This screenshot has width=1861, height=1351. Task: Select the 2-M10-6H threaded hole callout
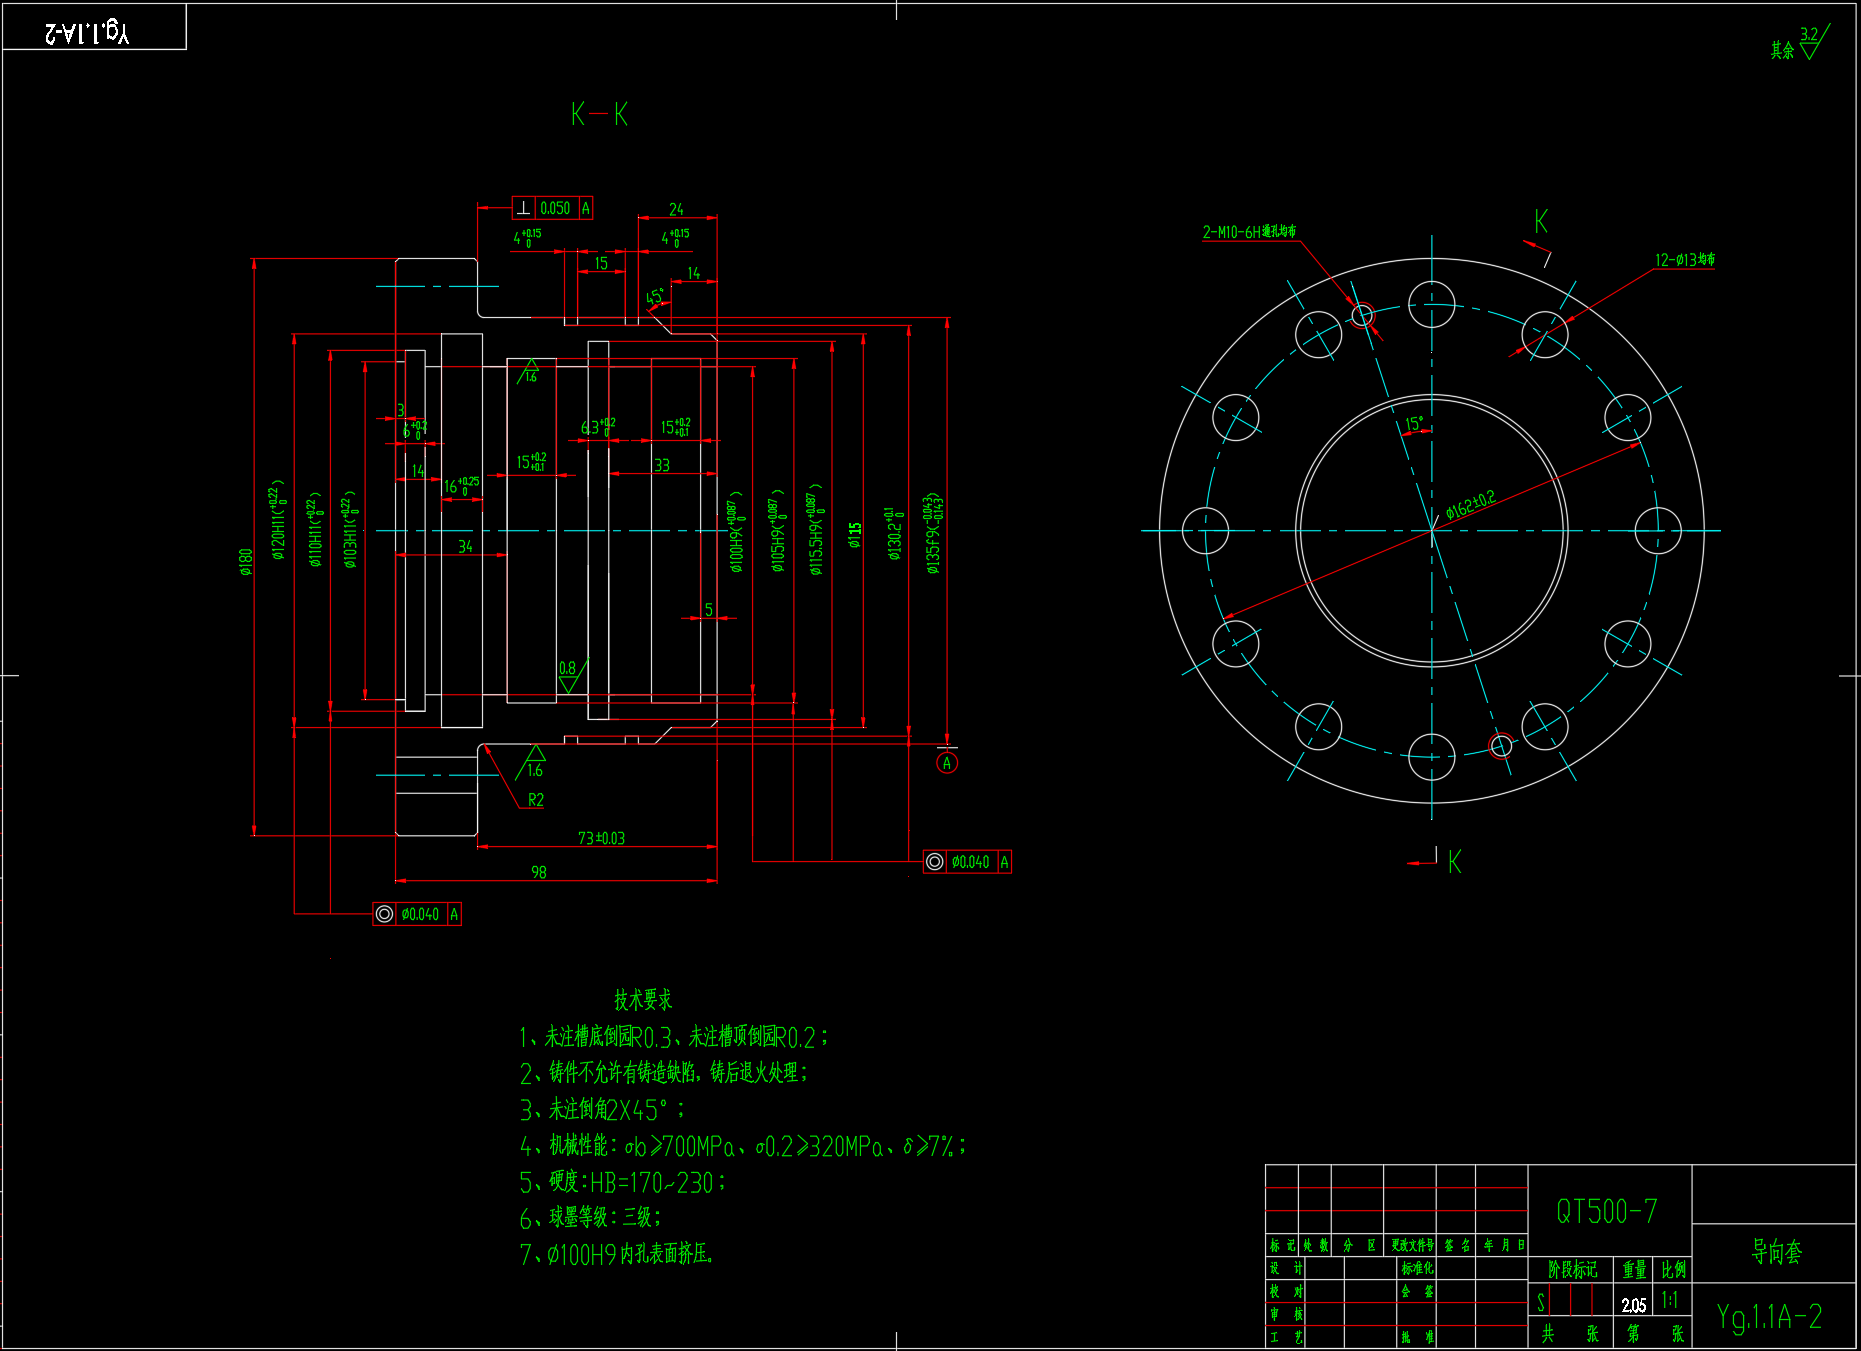tap(1248, 232)
